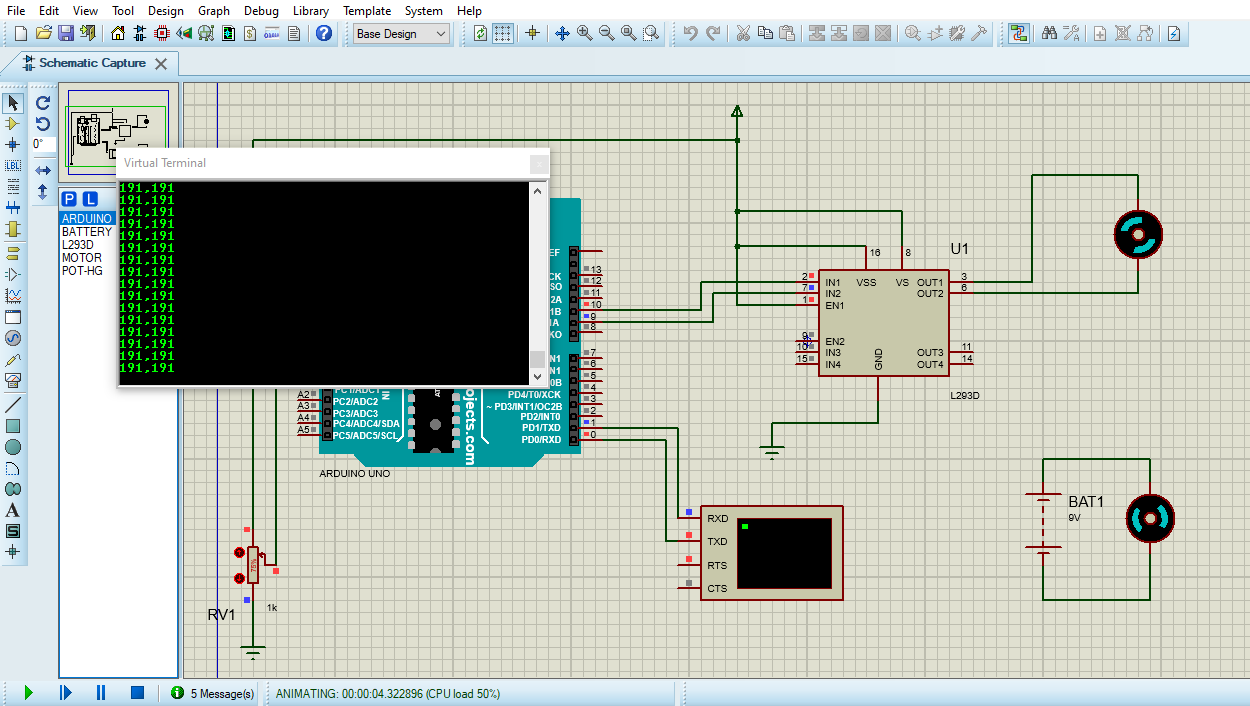
Task: Select the Component mode tool
Action: [x=13, y=122]
